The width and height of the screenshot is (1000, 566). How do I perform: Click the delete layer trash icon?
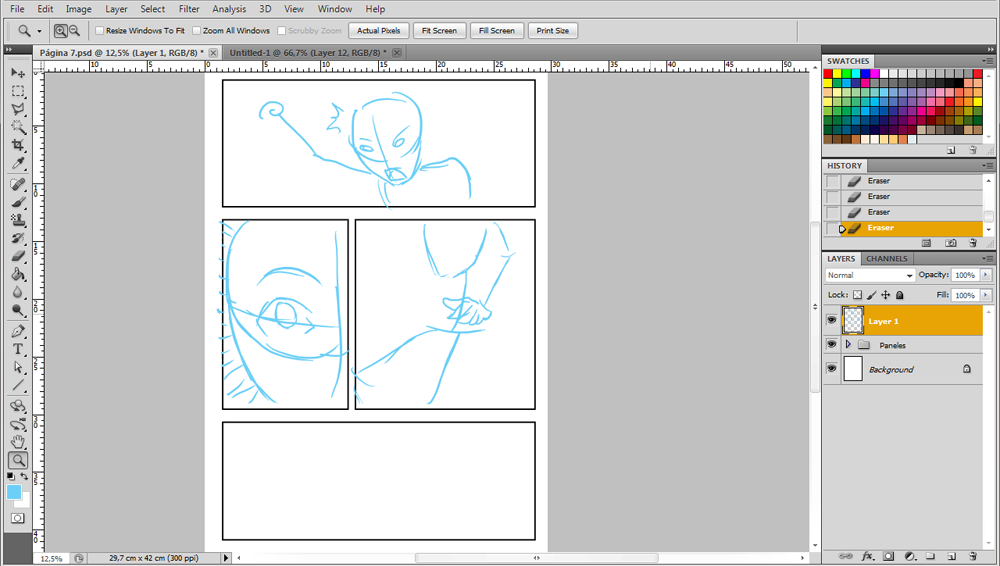click(x=971, y=555)
